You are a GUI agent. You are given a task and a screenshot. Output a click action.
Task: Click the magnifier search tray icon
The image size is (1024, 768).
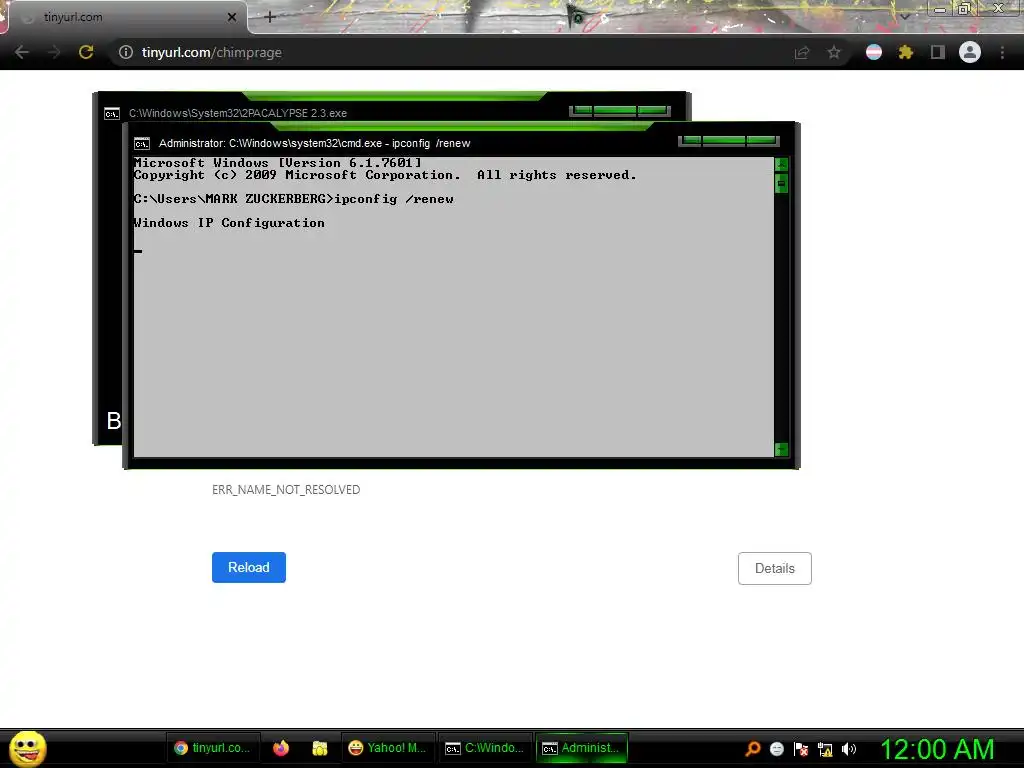point(753,749)
